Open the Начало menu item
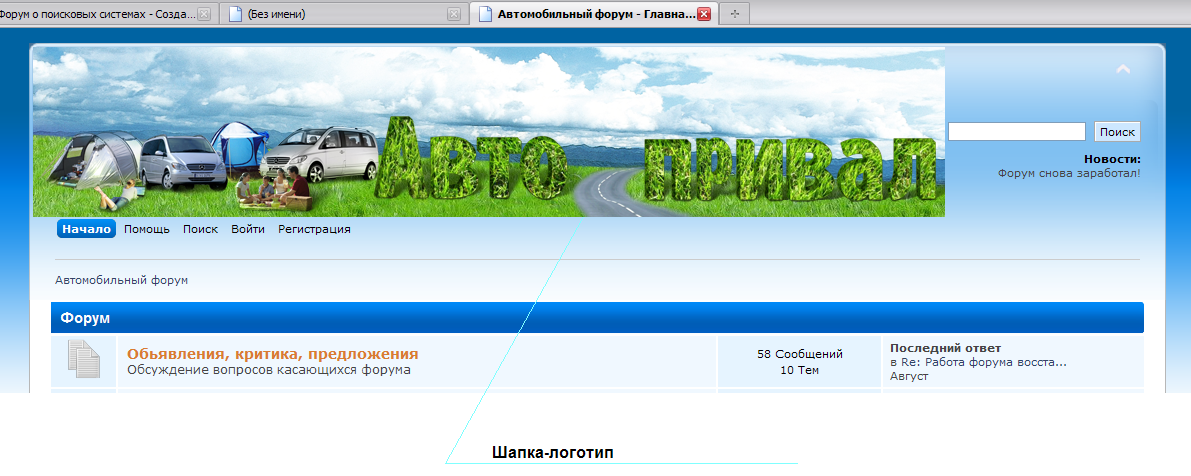The image size is (1191, 476). (x=87, y=229)
